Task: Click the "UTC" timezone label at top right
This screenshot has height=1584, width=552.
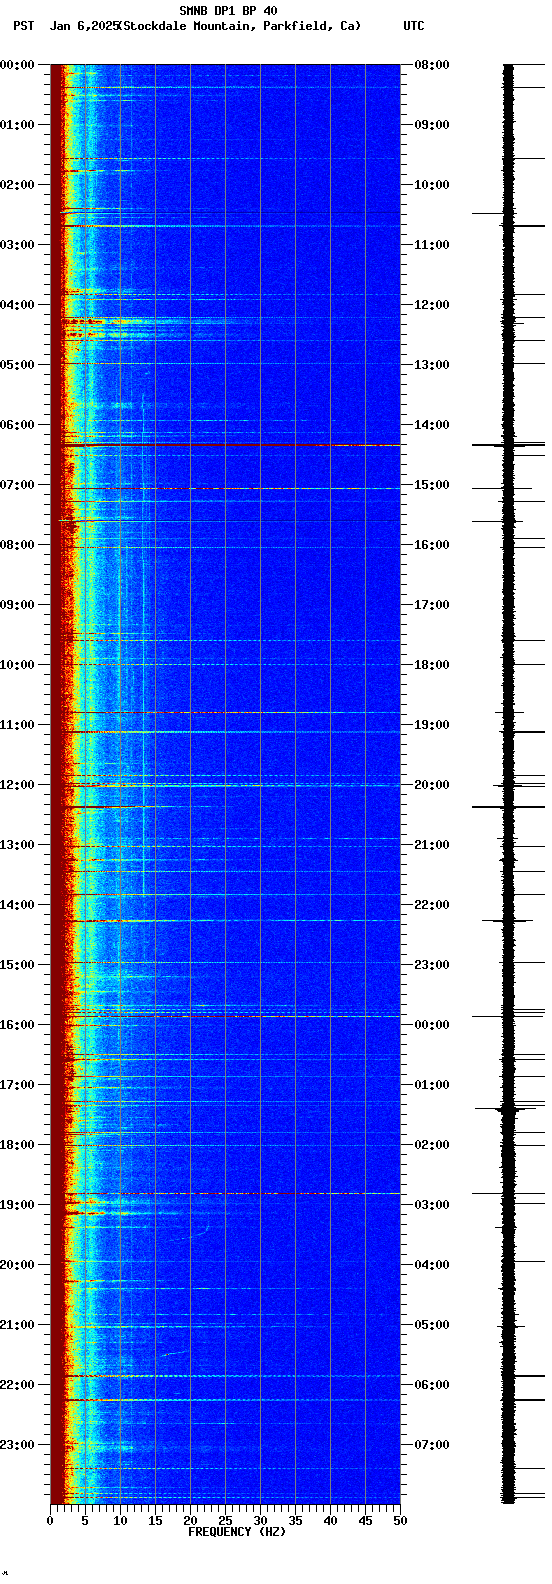Action: (x=414, y=26)
